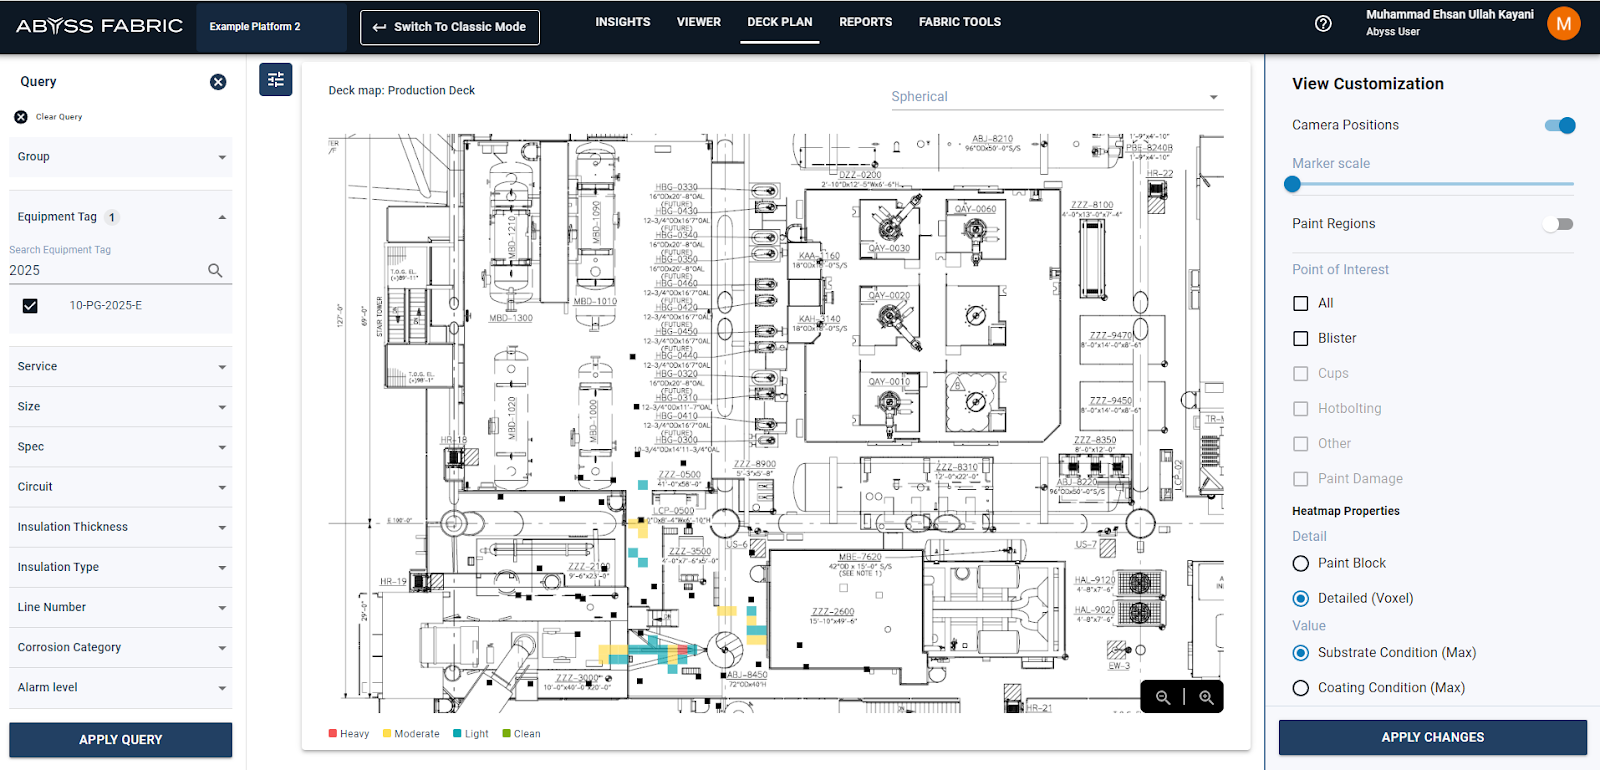Open the filter settings sliders icon

tap(276, 80)
